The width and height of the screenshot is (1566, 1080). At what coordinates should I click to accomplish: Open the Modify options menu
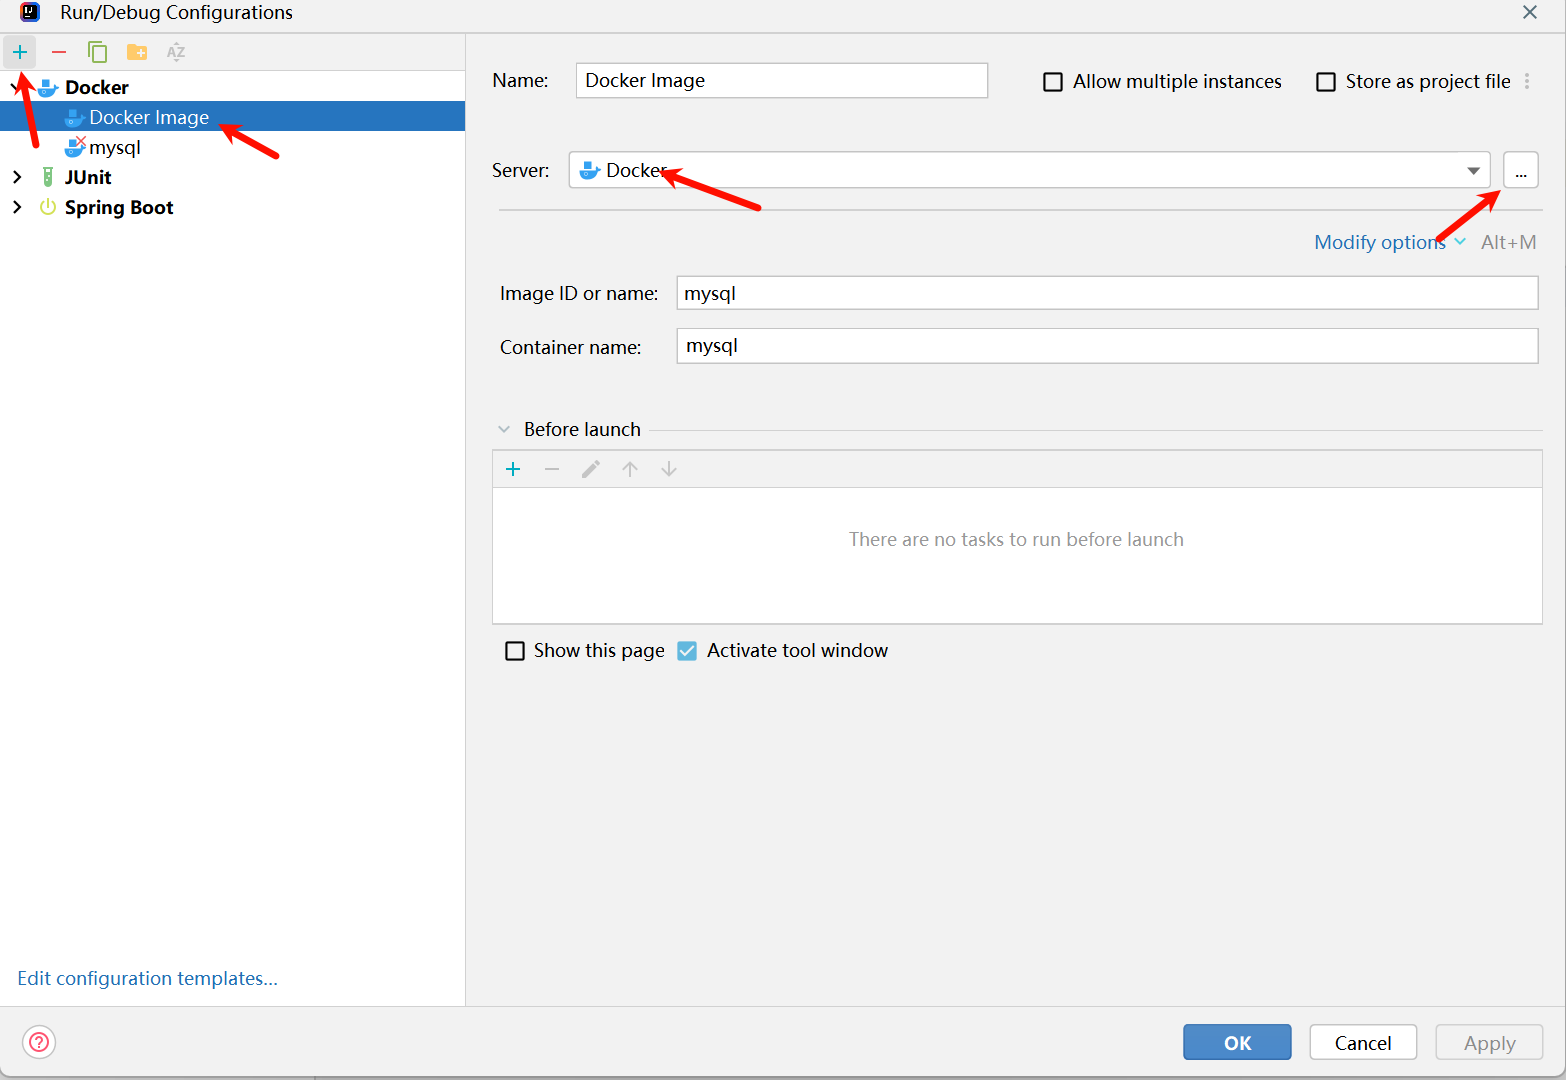1389,242
